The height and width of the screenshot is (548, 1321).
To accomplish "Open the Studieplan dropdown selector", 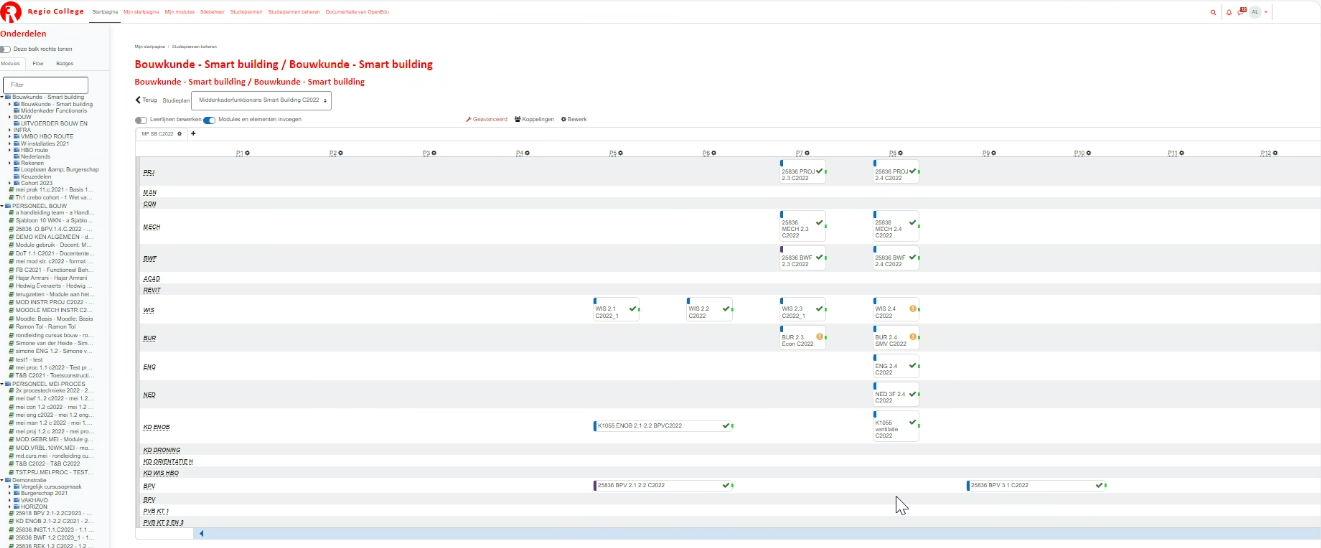I will coord(261,100).
